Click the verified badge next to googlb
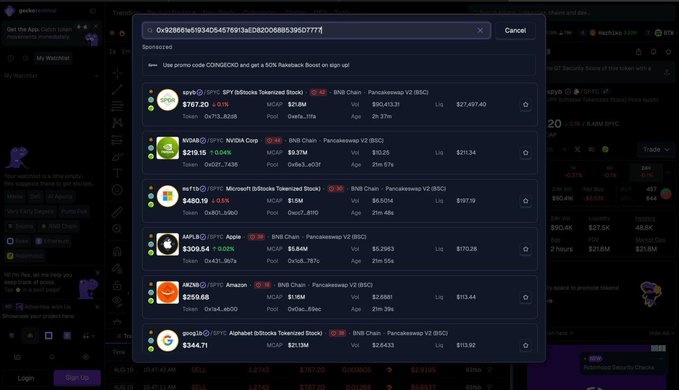 coord(206,333)
